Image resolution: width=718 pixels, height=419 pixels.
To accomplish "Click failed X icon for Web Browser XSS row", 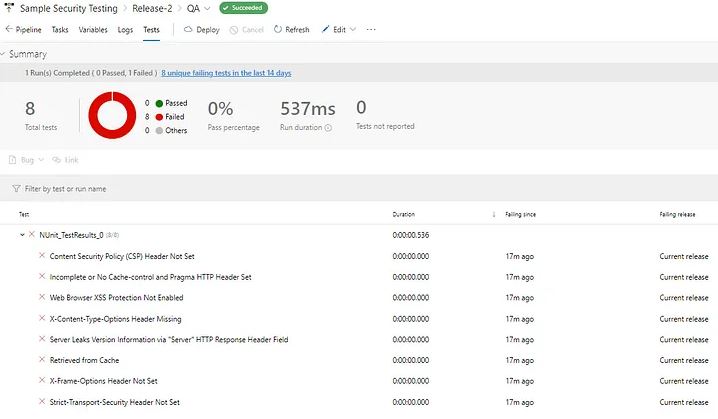I will click(x=42, y=297).
